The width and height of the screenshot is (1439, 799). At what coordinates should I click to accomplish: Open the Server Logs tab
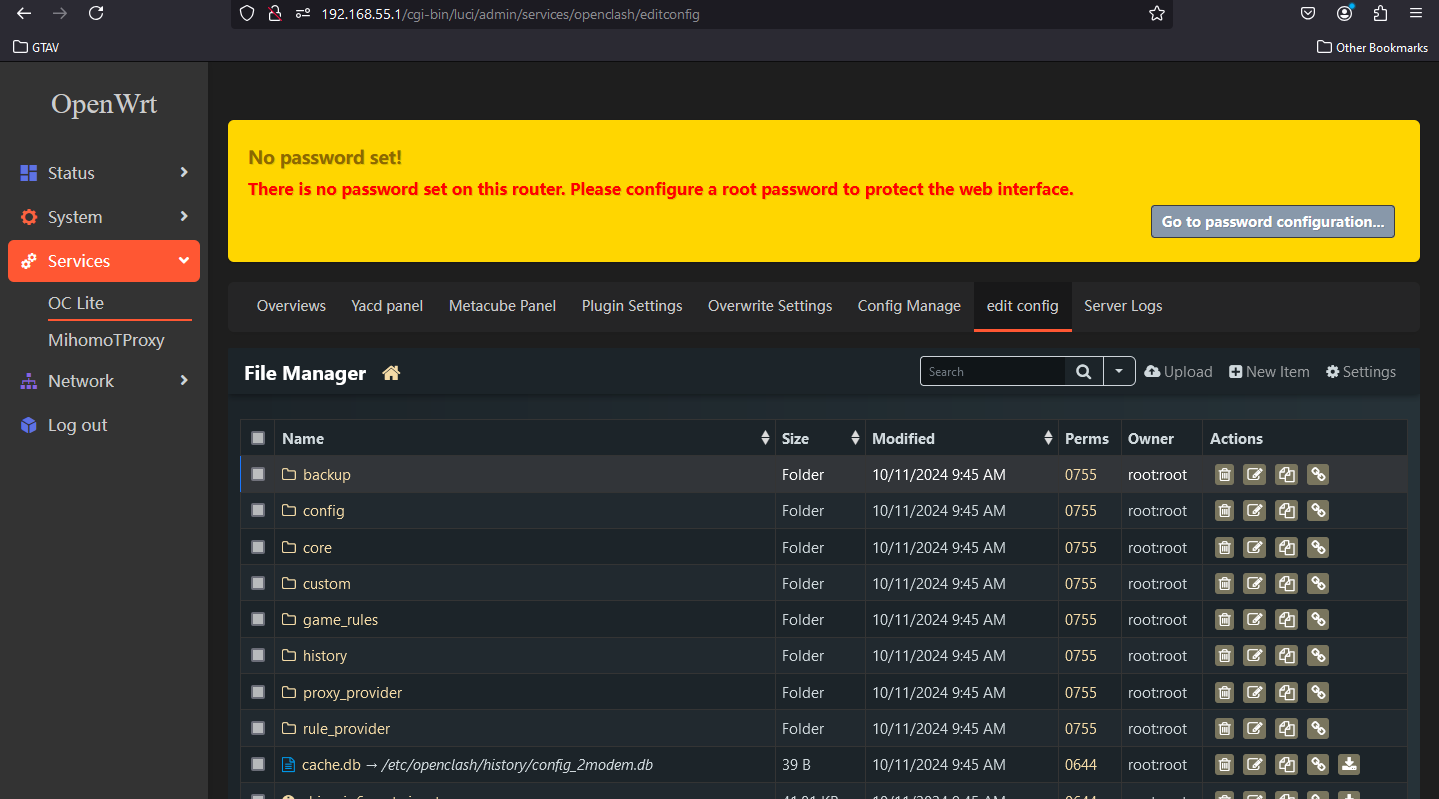(1123, 306)
